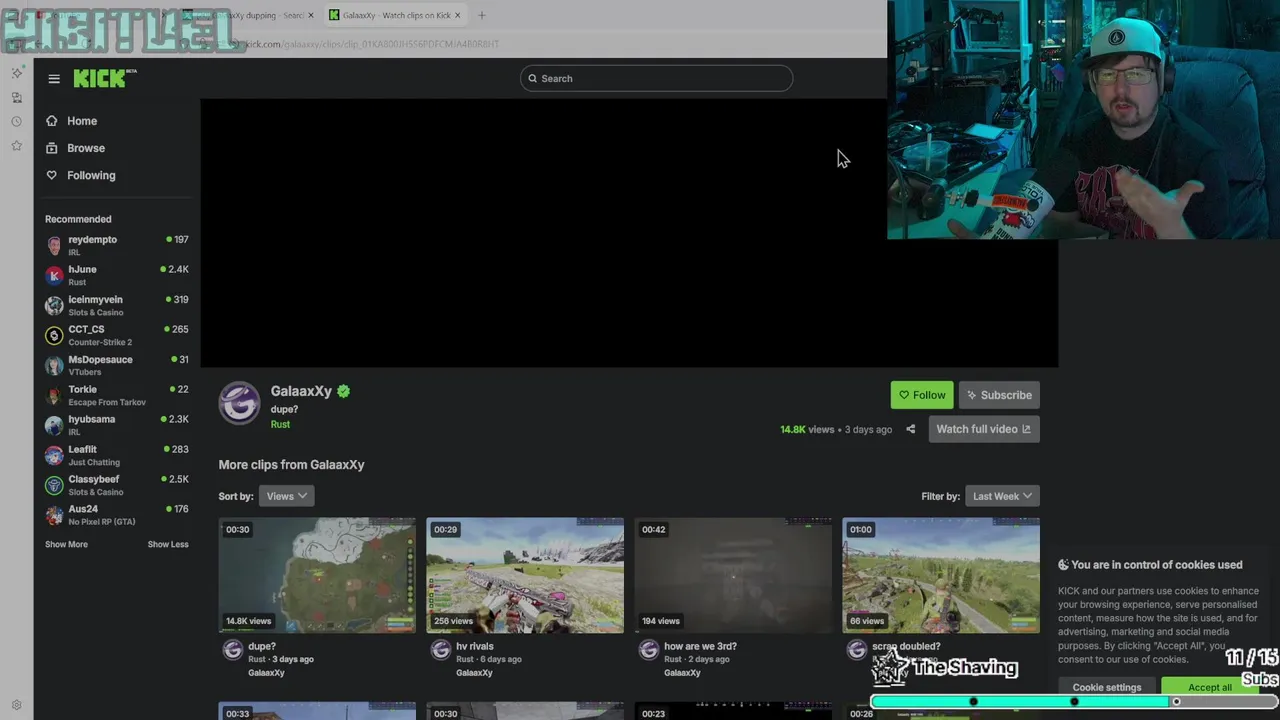Accept all cookies

1210,688
